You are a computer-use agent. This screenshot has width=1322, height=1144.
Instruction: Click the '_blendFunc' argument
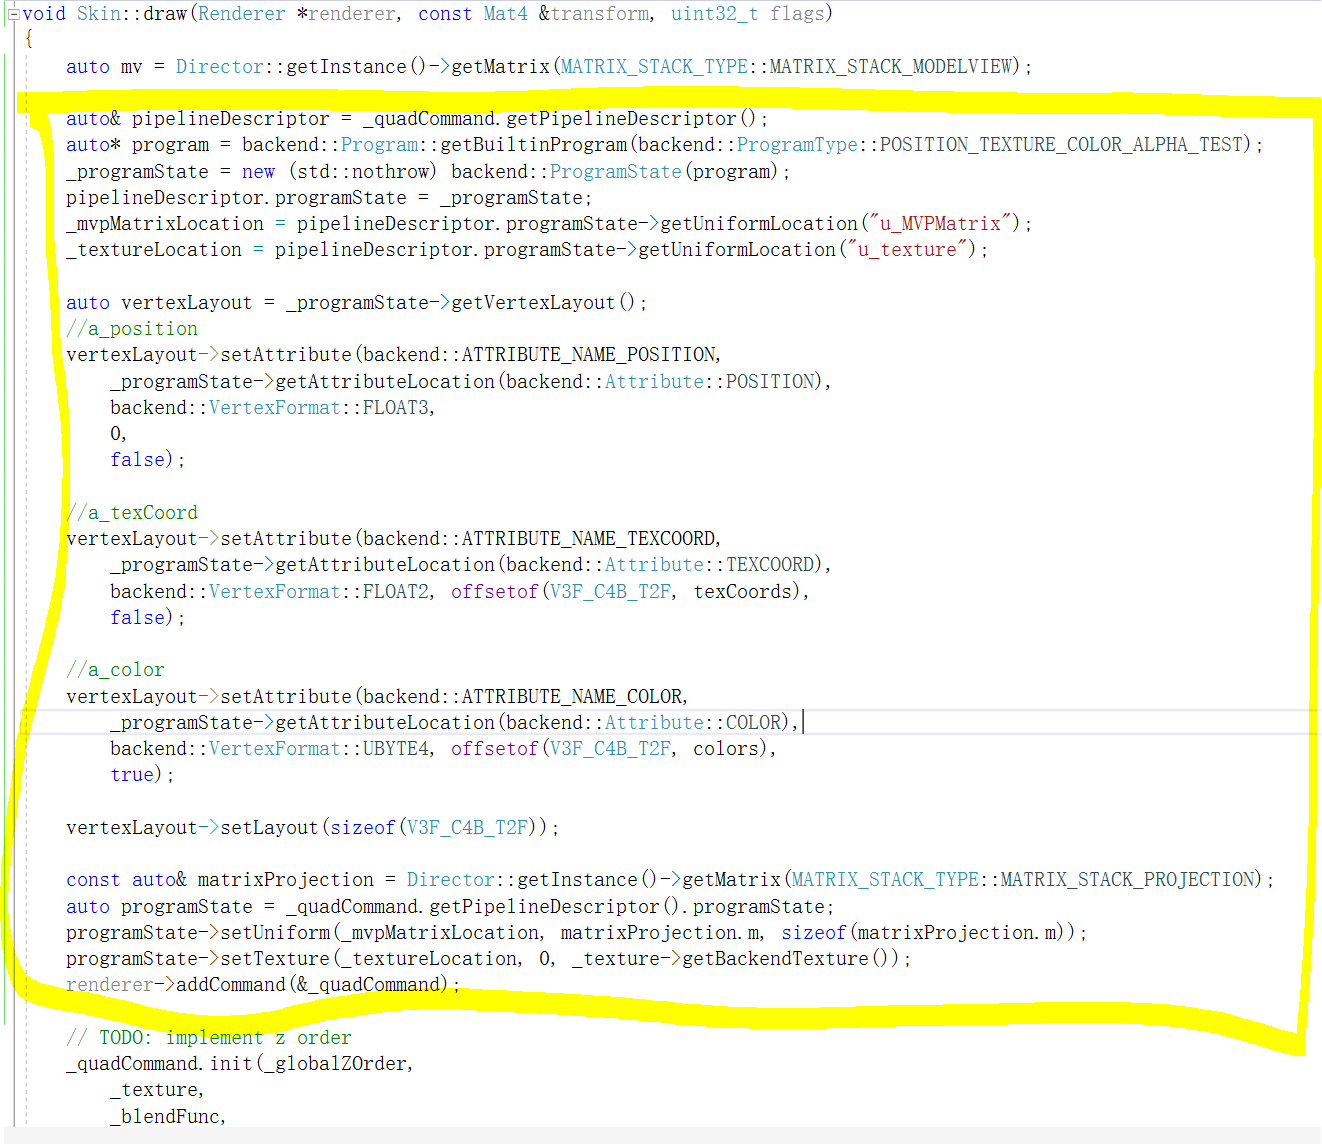[165, 1117]
